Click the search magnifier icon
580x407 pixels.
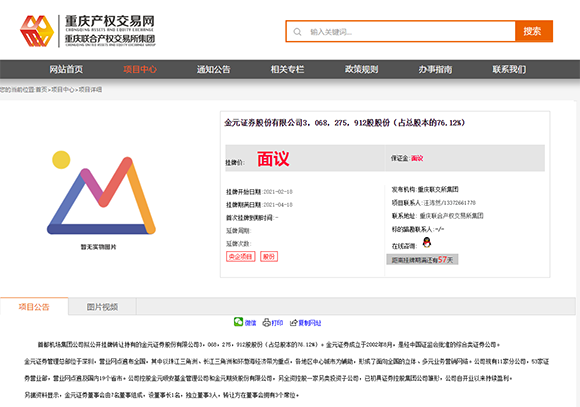click(x=297, y=32)
